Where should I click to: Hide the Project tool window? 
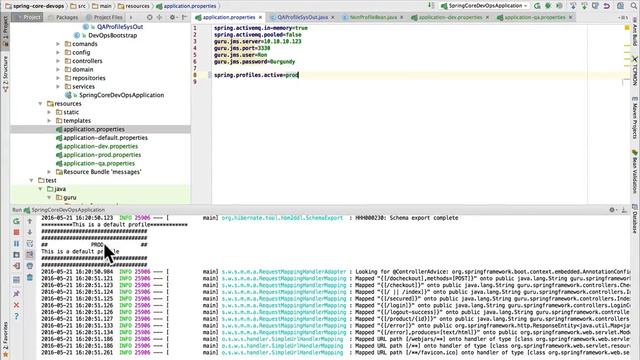point(184,17)
